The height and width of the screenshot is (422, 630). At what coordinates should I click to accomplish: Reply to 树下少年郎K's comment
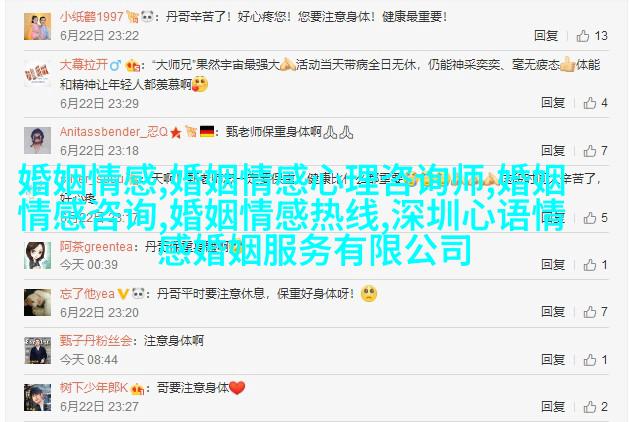(553, 407)
